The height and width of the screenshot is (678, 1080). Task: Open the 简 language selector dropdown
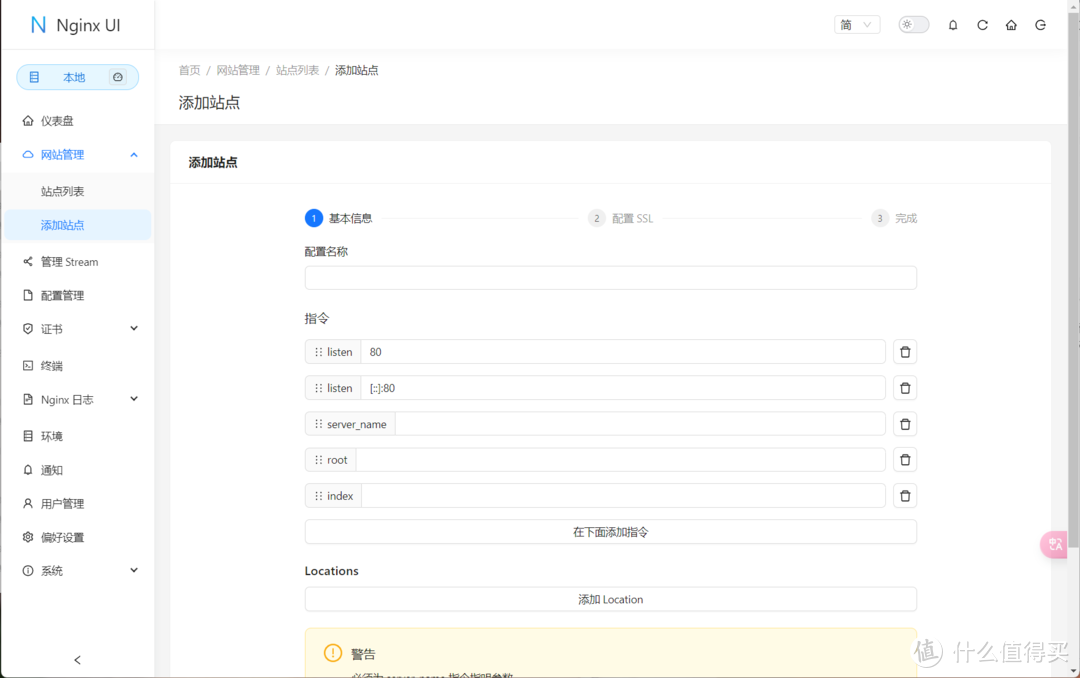pos(857,24)
